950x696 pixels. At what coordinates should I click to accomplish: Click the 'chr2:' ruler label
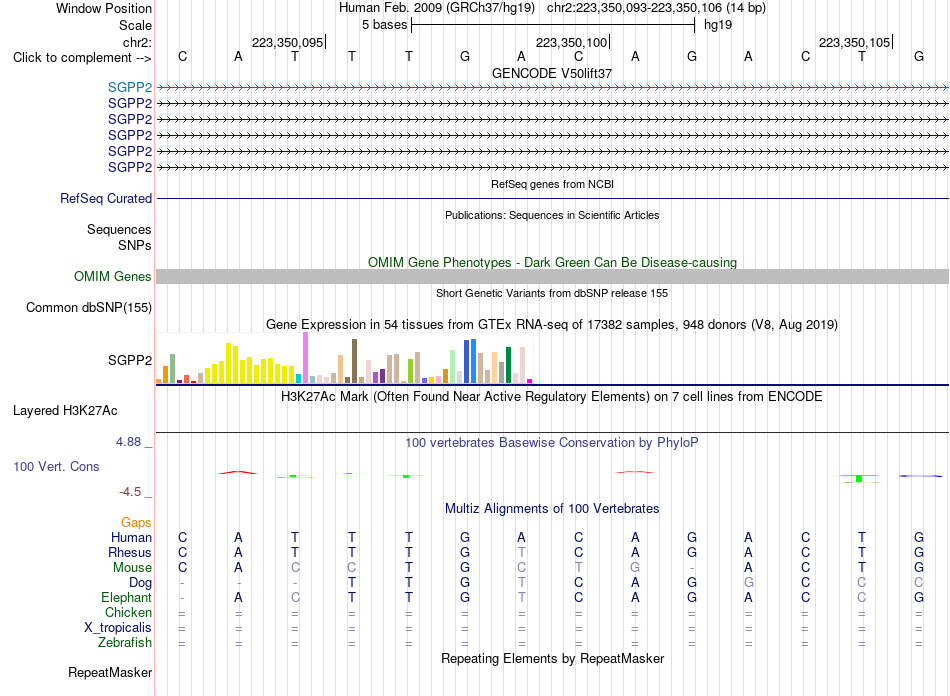pyautogui.click(x=137, y=42)
